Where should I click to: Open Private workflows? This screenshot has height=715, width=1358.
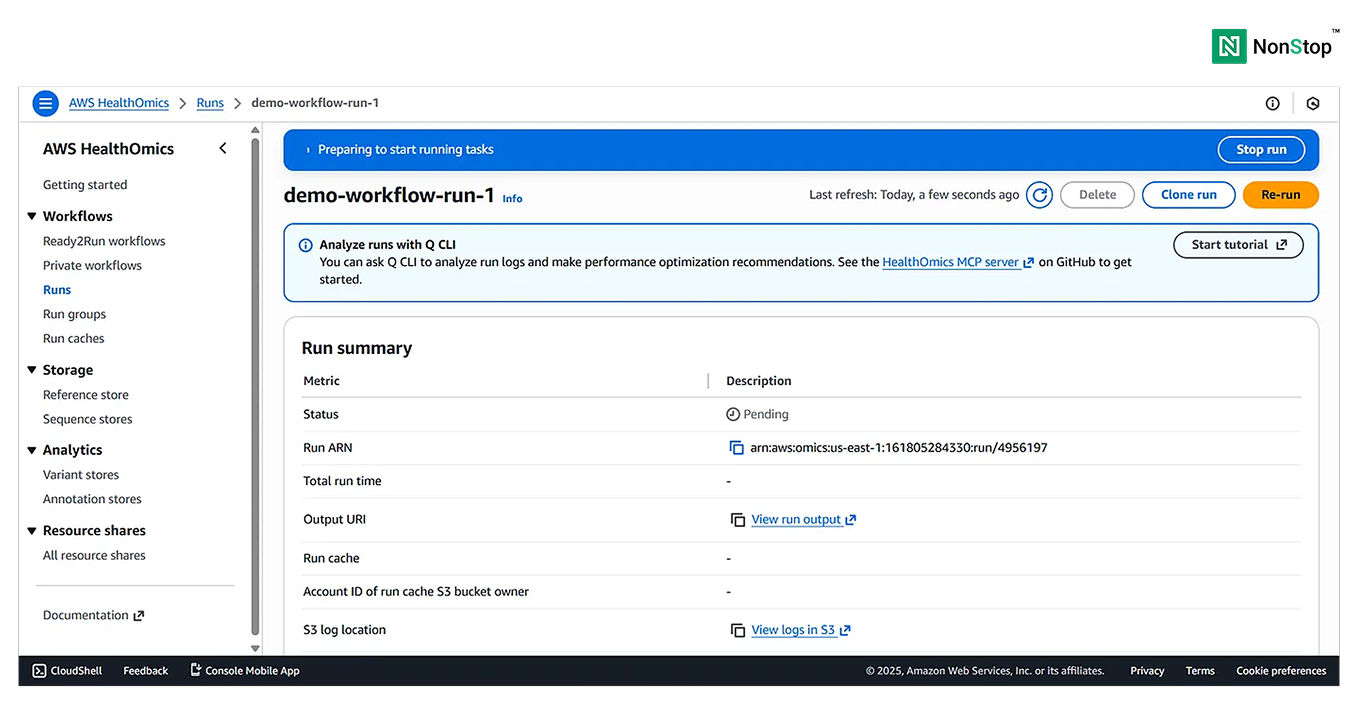pos(92,265)
